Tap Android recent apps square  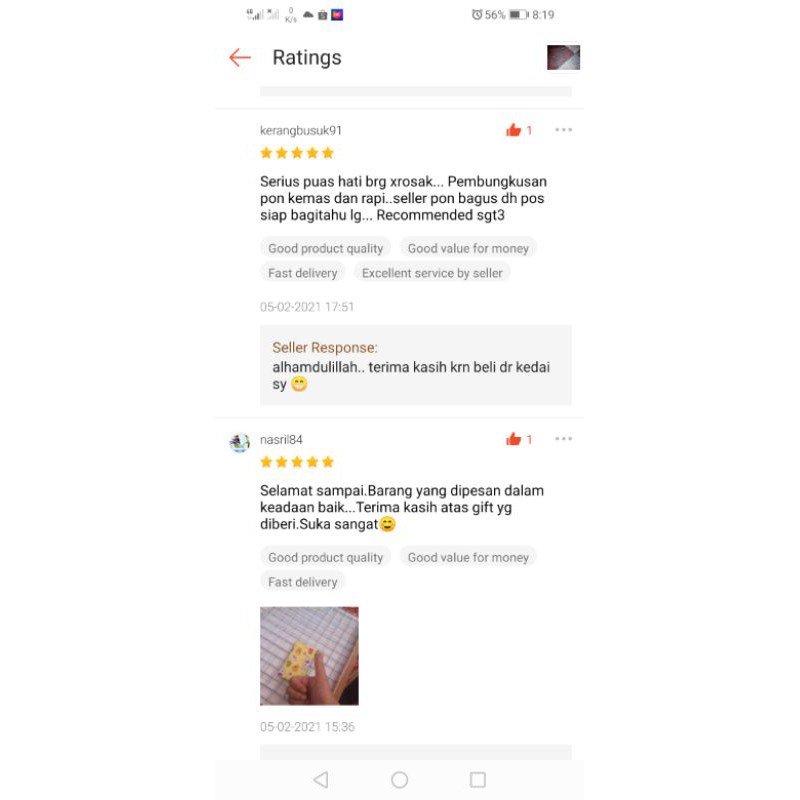click(x=478, y=779)
